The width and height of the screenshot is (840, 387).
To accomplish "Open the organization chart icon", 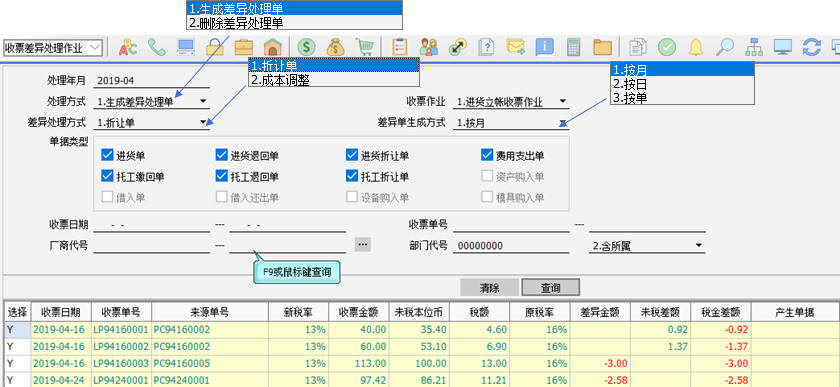I will coord(754,48).
